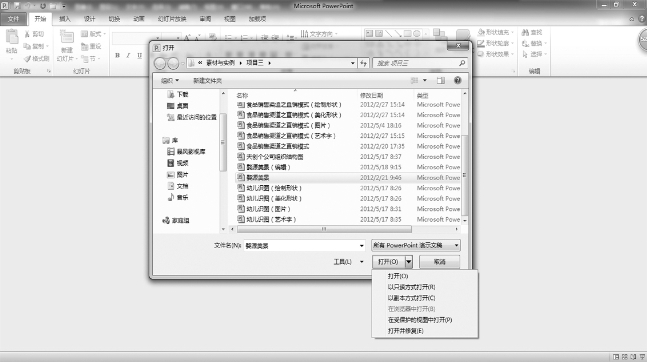The image size is (647, 362).
Task: Click the New Slide (新建幻灯片) icon
Action: (66, 37)
